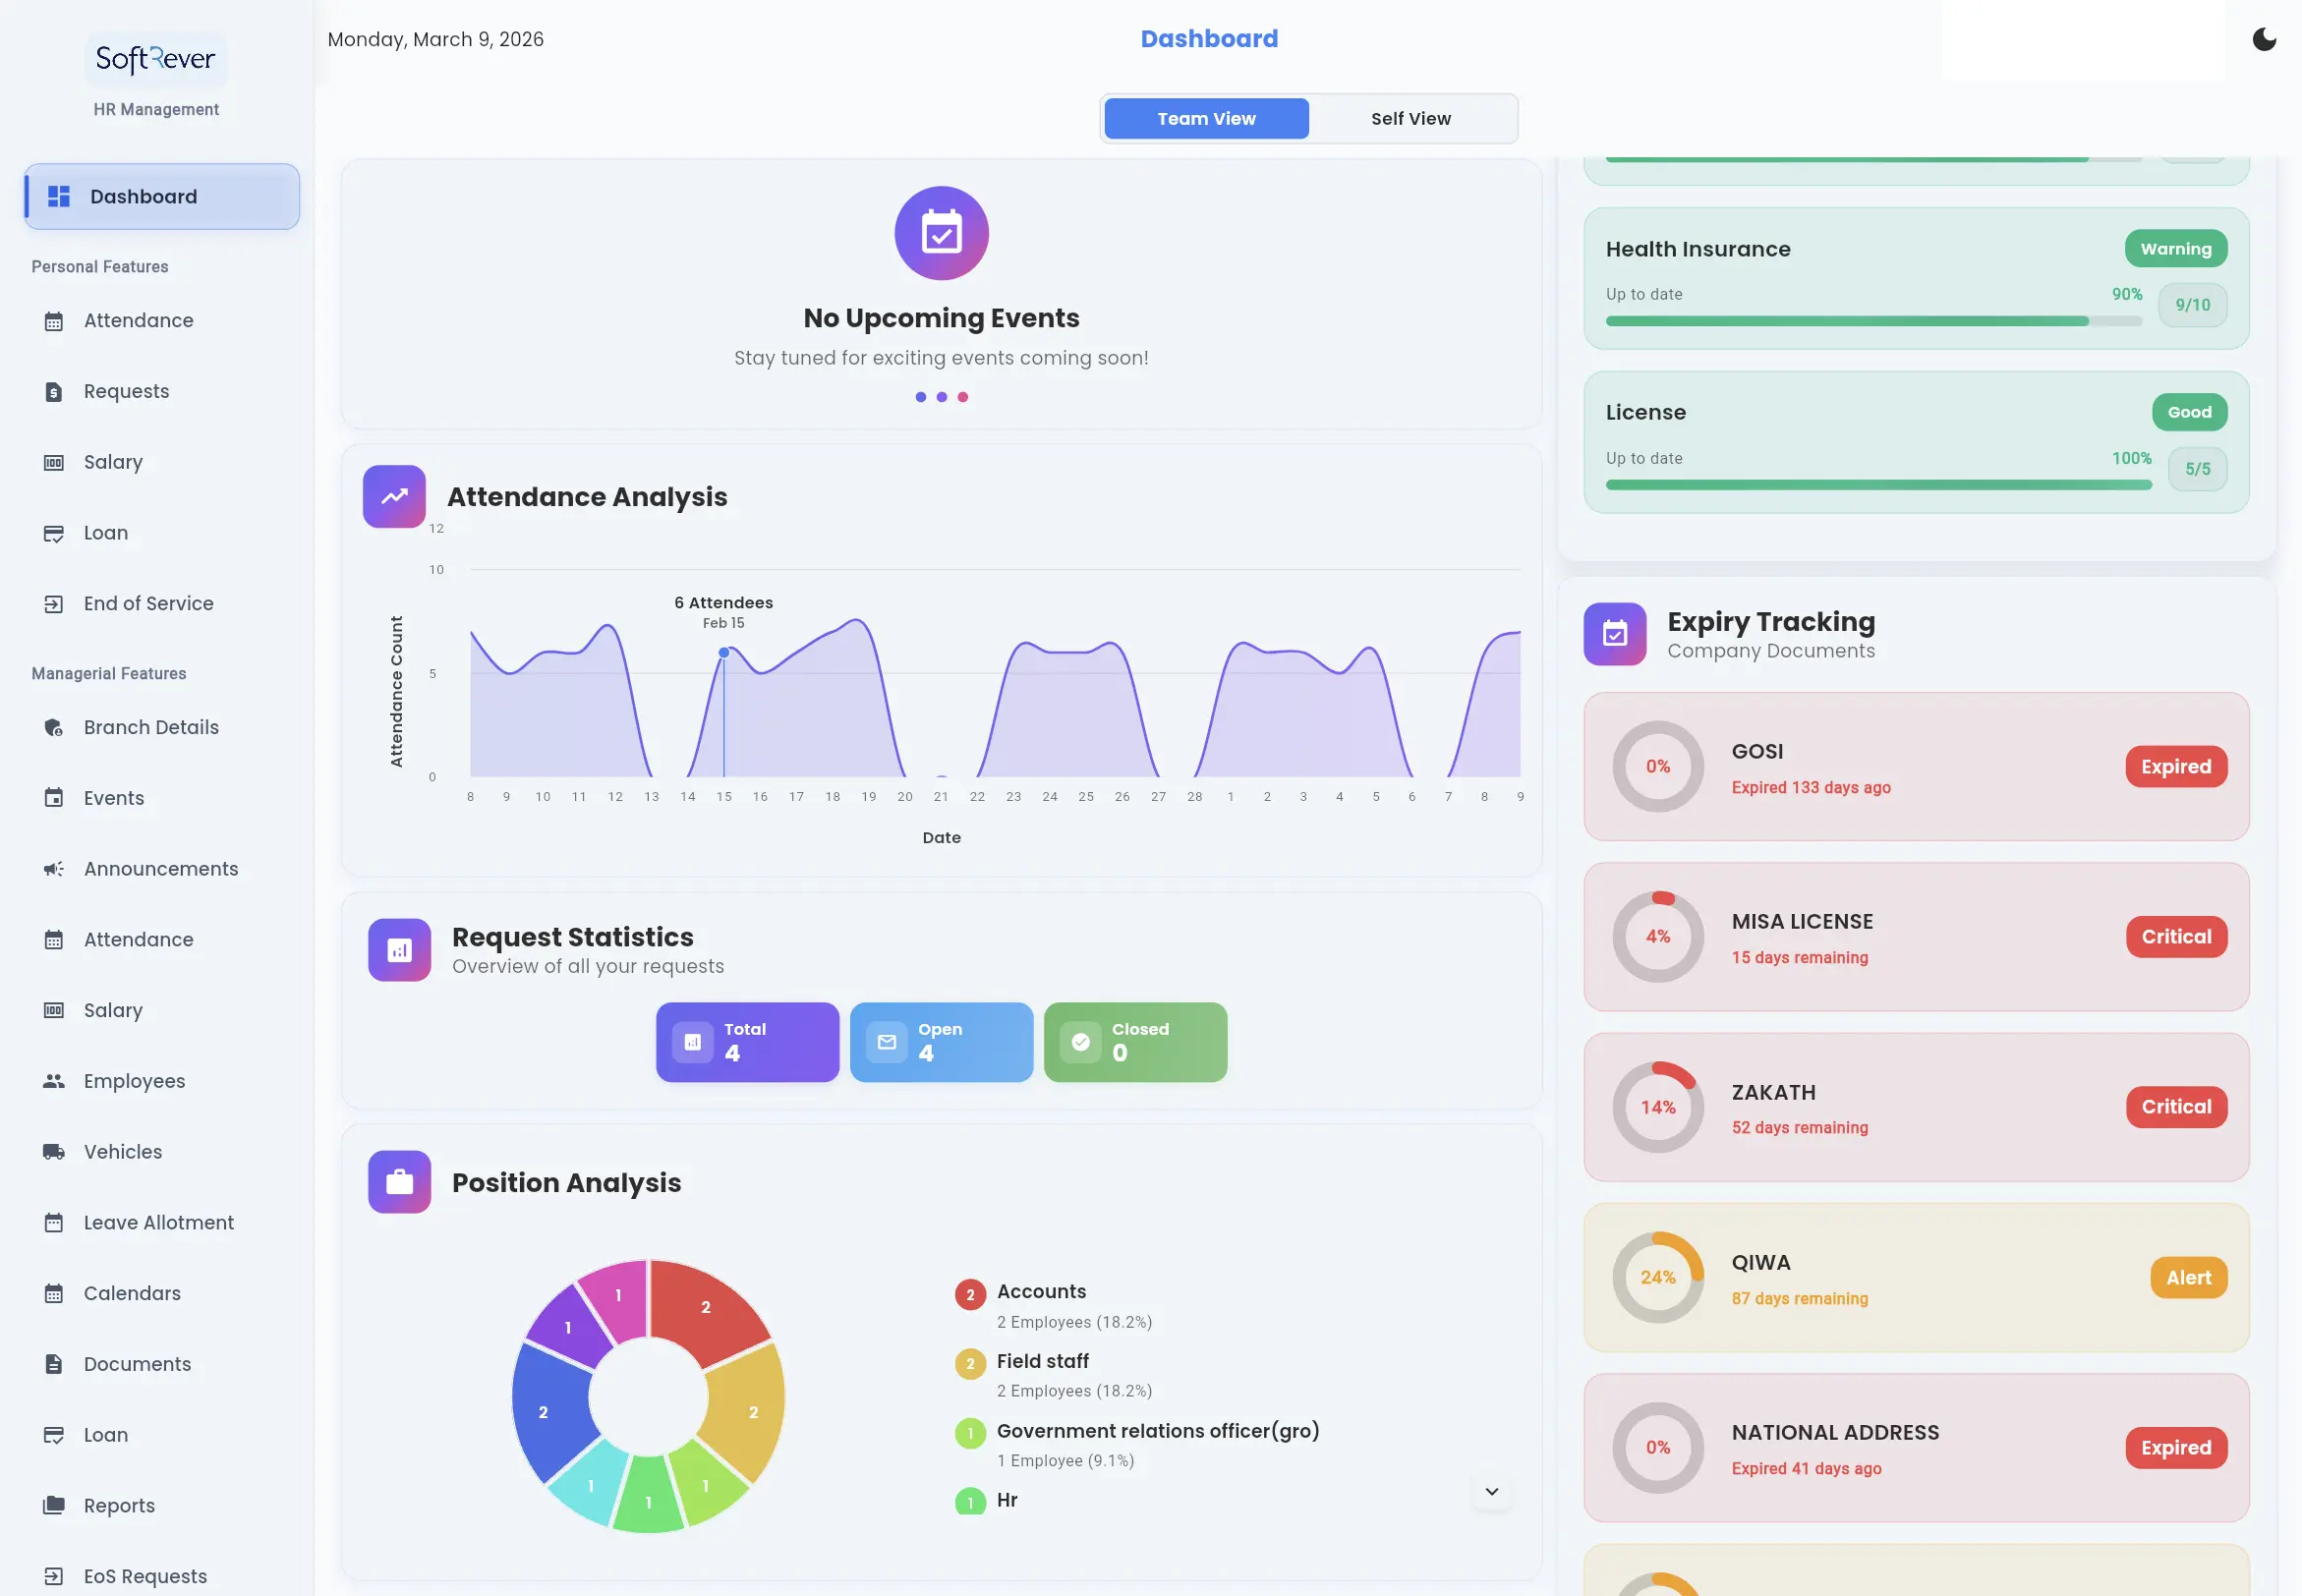Expand position legend chevron
The width and height of the screenshot is (2302, 1596).
coord(1491,1491)
